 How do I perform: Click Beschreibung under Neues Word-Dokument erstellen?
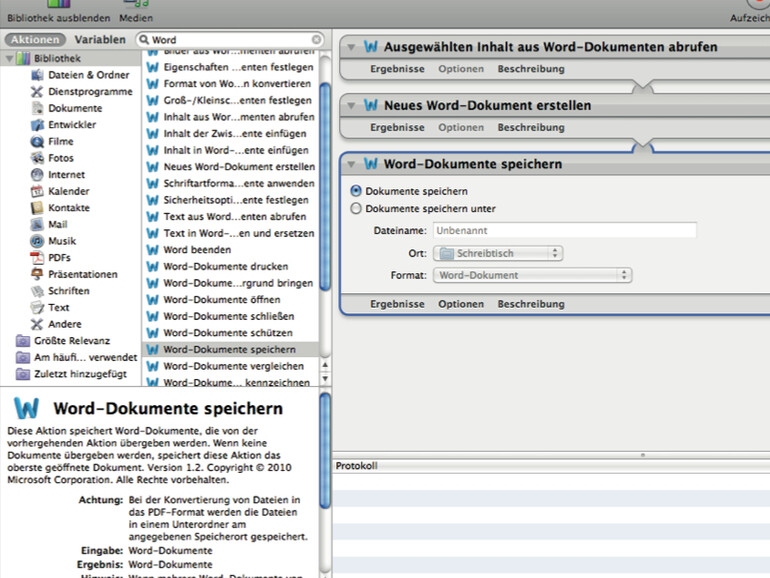coord(531,128)
